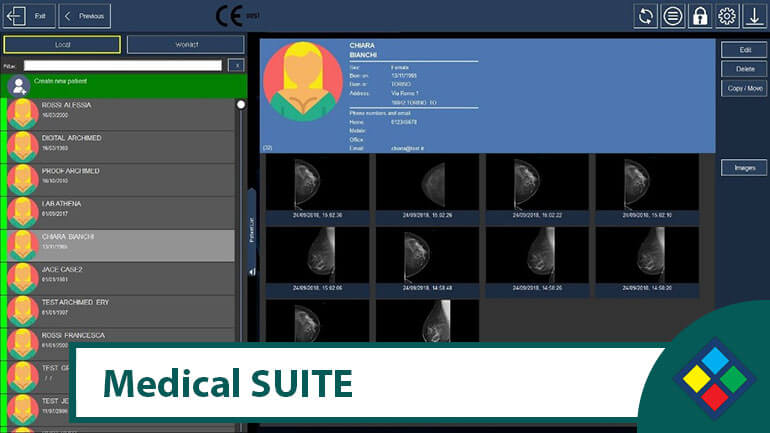The image size is (770, 433).
Task: Click into the Filter input field
Action: click(x=123, y=66)
